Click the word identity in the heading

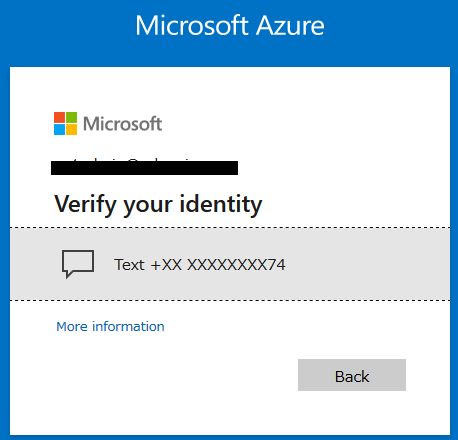coord(221,204)
